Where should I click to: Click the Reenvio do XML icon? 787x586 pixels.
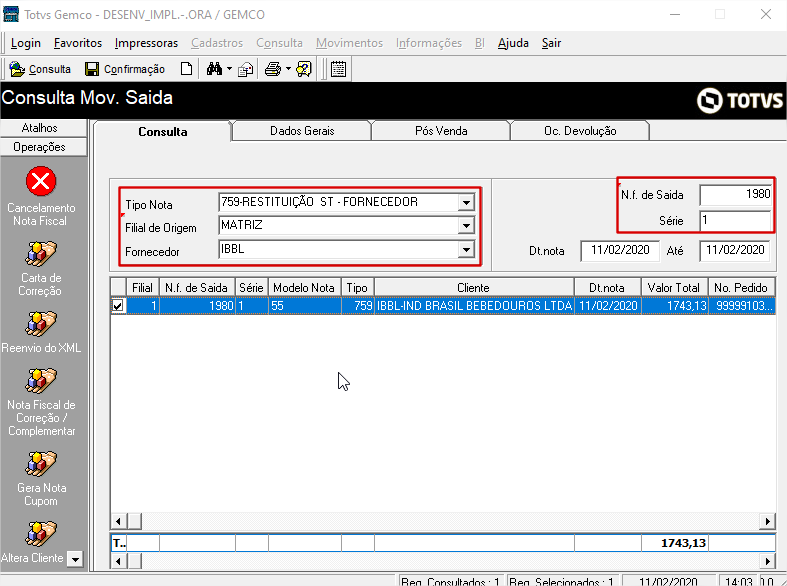point(41,324)
